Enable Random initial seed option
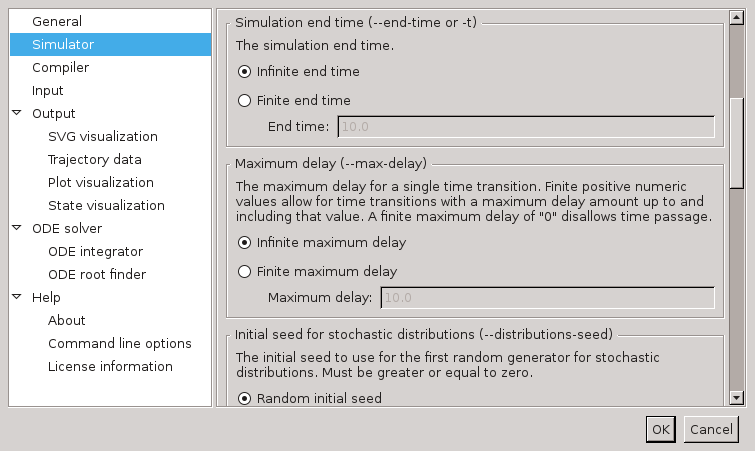This screenshot has height=451, width=755. 245,398
